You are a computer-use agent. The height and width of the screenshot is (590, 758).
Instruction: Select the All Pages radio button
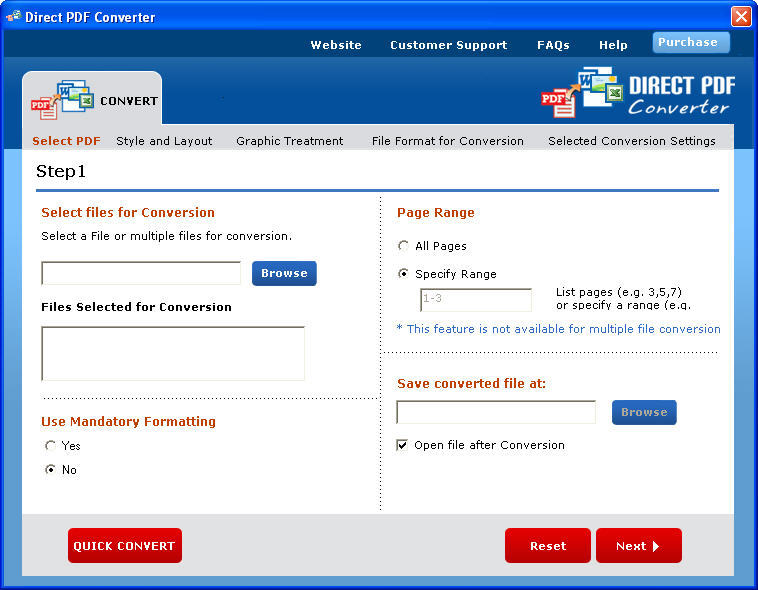tap(403, 246)
